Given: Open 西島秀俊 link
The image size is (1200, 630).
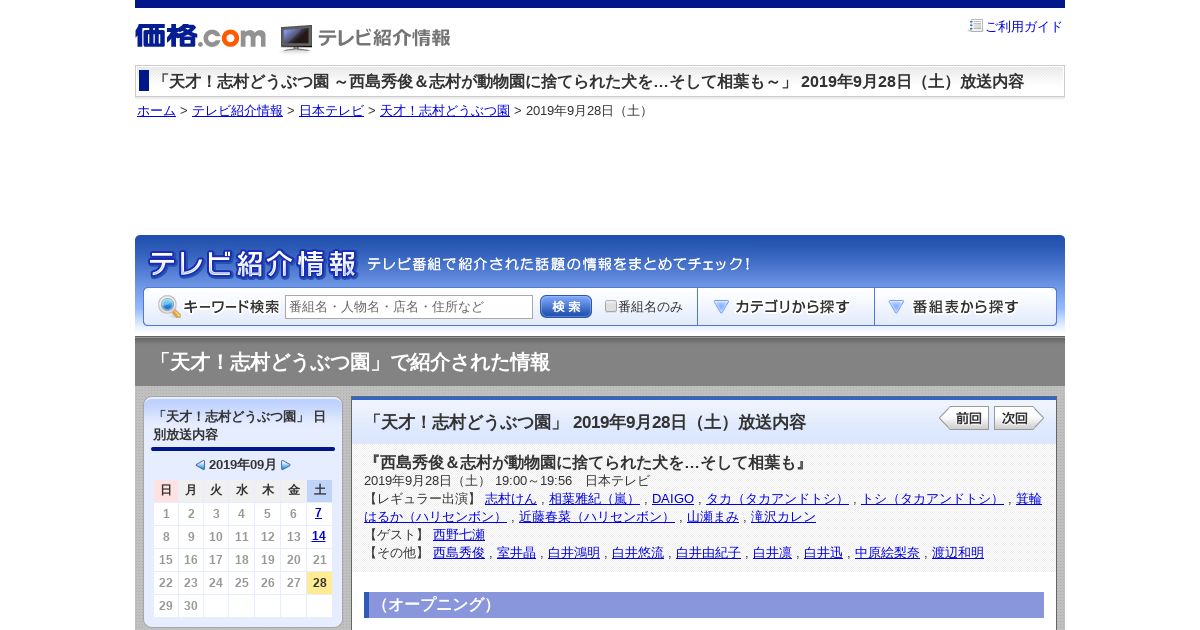Looking at the screenshot, I should click(459, 553).
